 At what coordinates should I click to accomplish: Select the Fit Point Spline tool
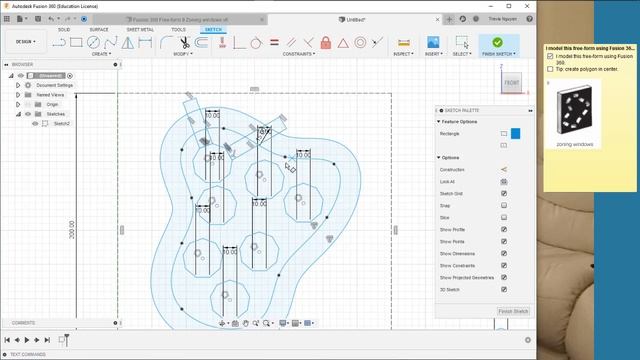[x=111, y=42]
